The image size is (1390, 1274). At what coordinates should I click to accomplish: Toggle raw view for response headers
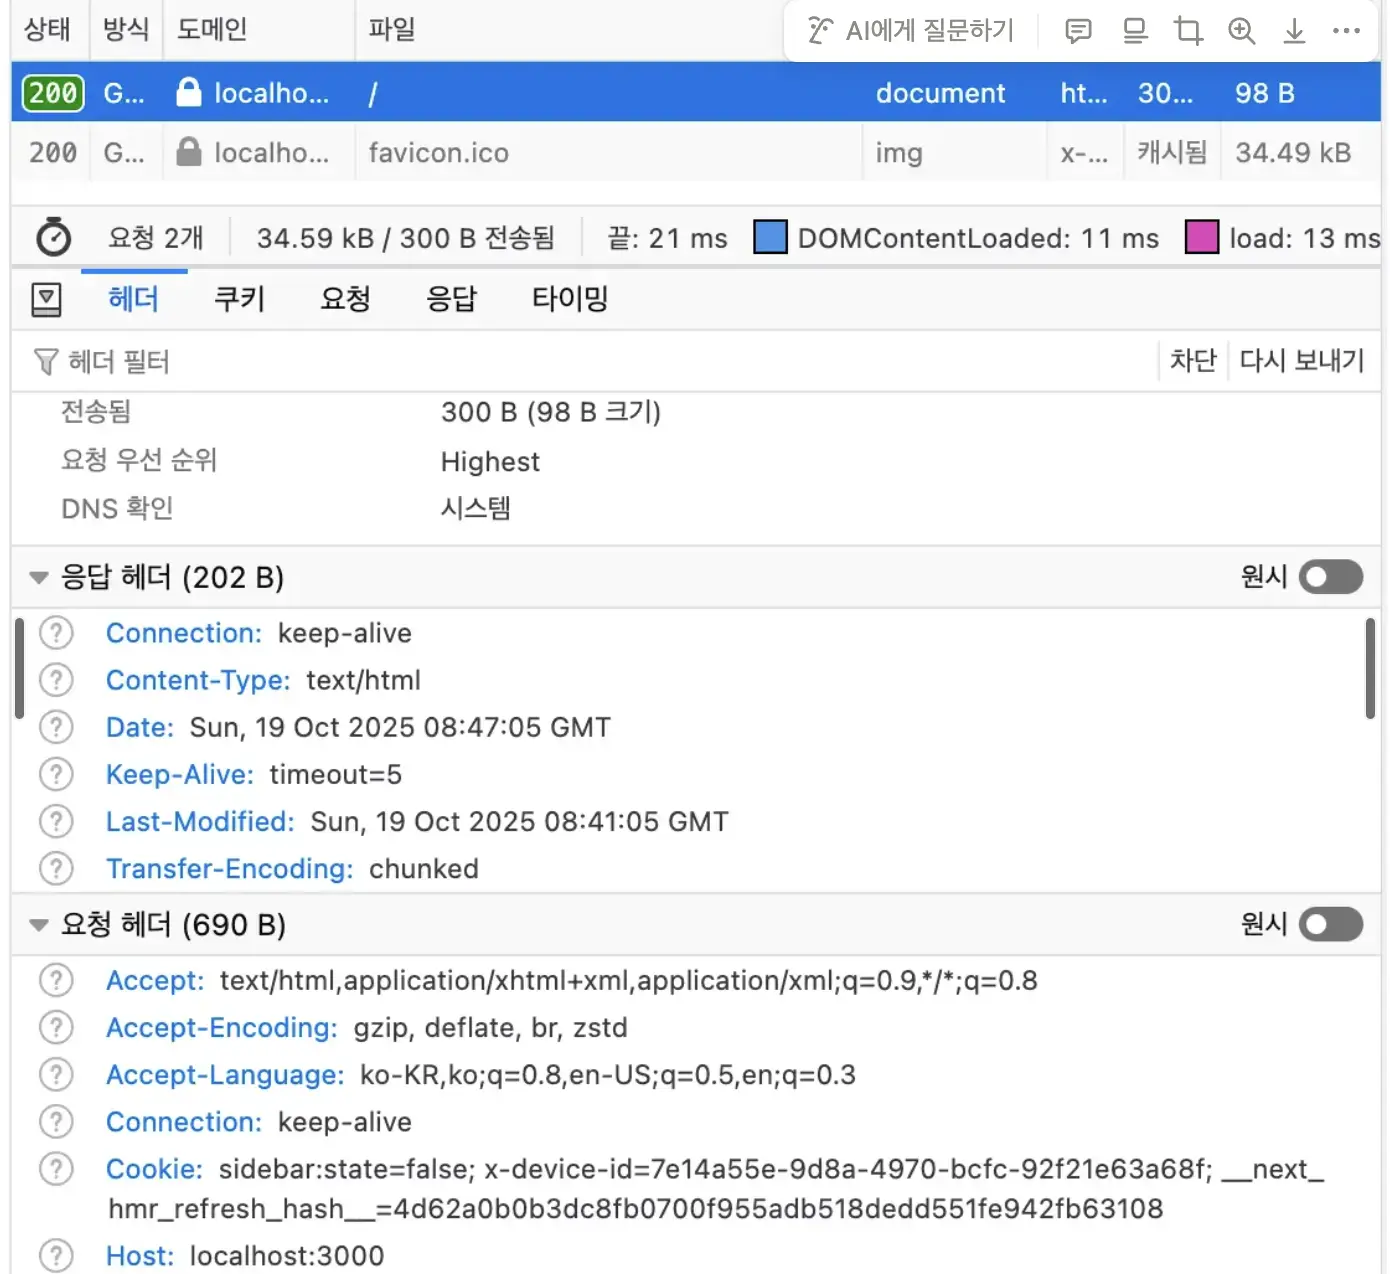tap(1330, 577)
